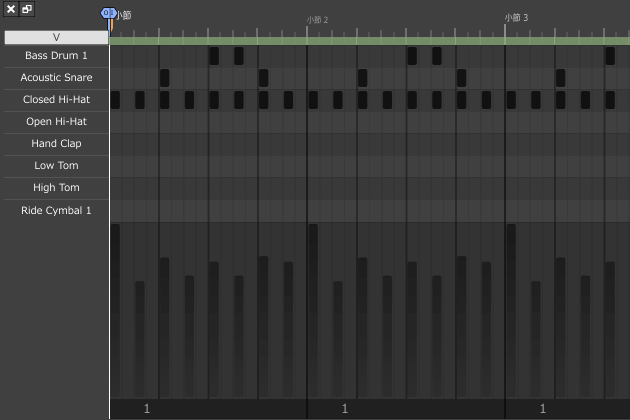The image size is (630, 420).
Task: Jump to the 小節 3 ruler marker
Action: 516,18
